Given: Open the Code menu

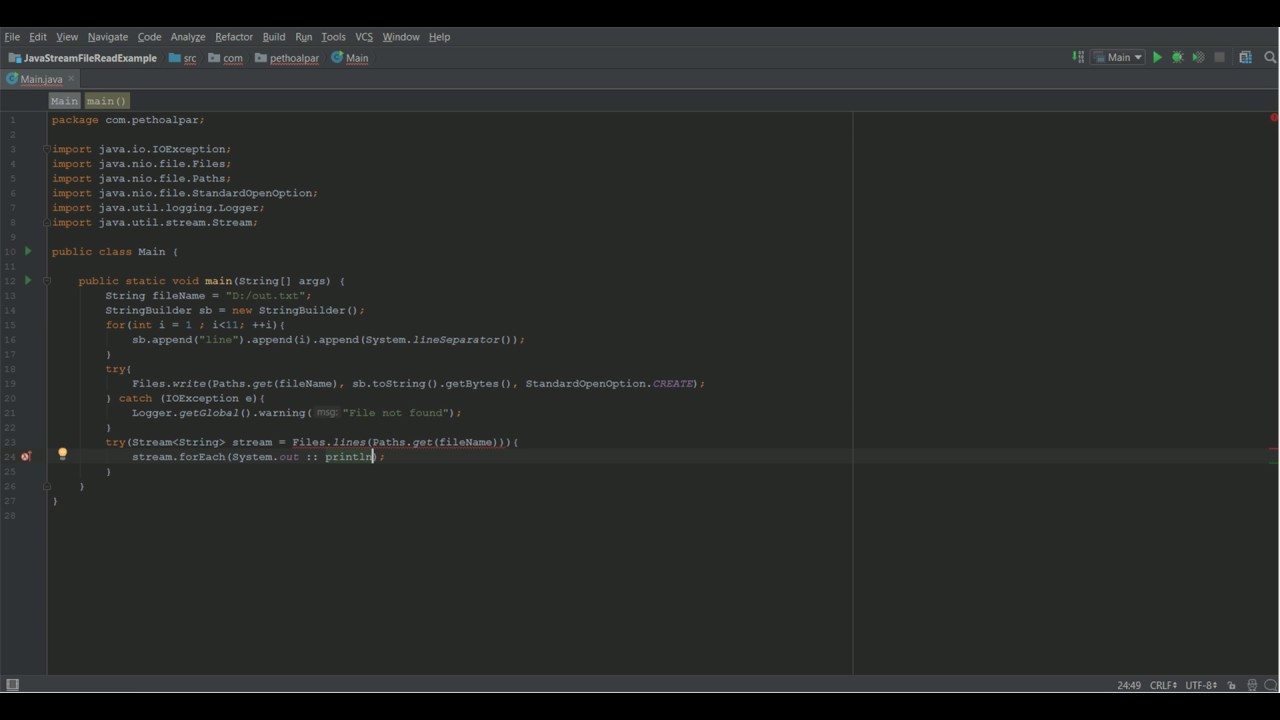Looking at the screenshot, I should [149, 37].
